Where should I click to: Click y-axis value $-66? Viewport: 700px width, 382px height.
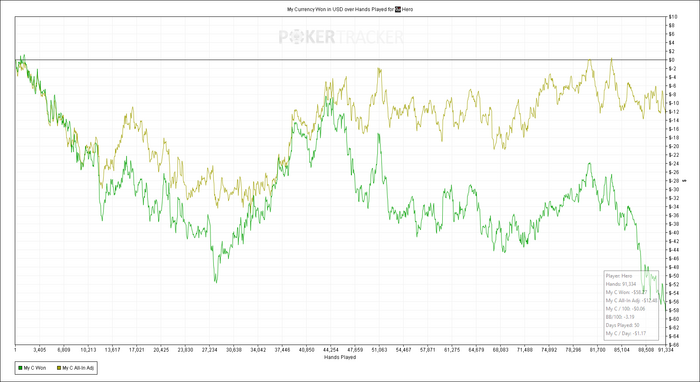(674, 345)
